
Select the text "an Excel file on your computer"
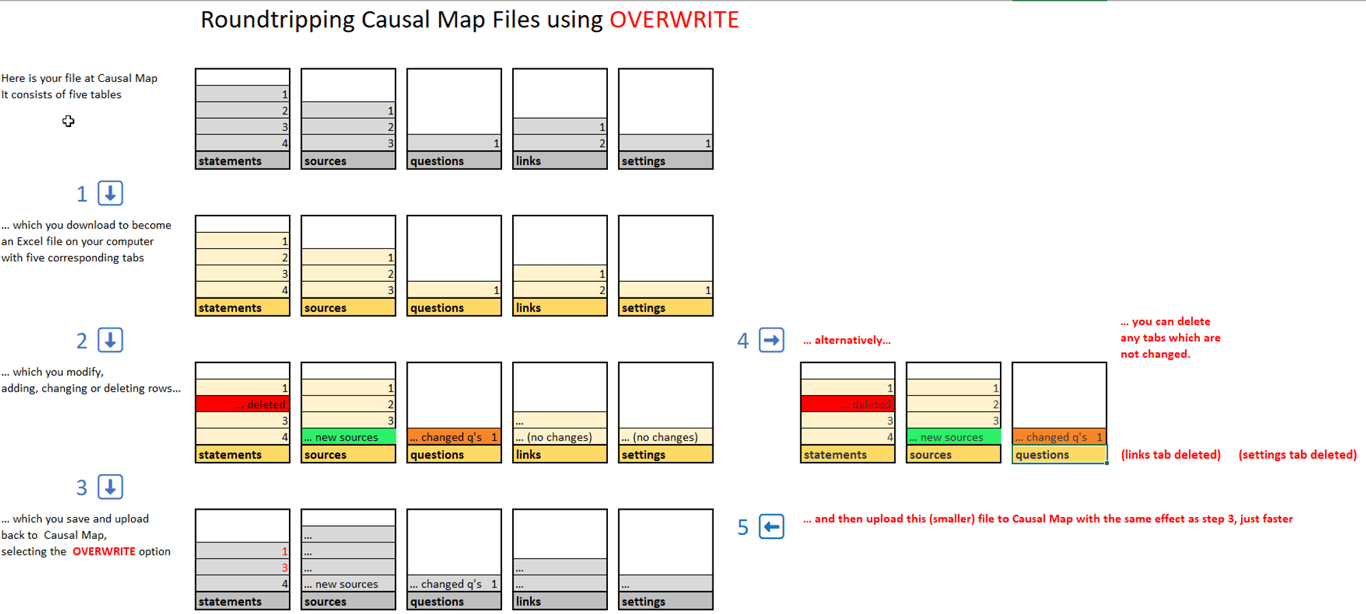[77, 241]
